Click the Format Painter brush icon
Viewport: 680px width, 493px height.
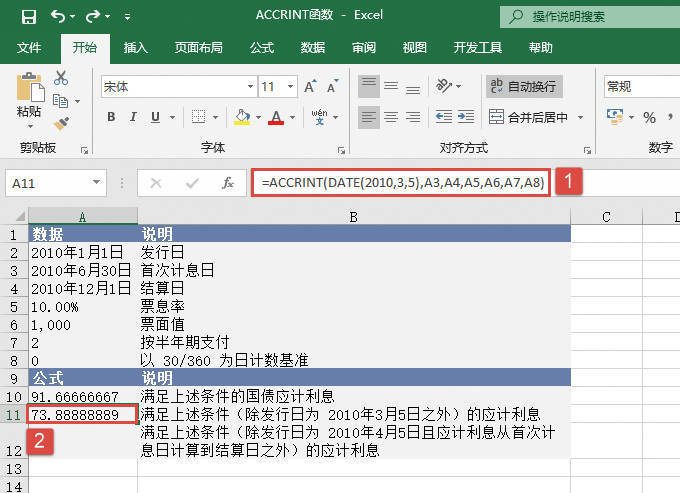[x=61, y=124]
